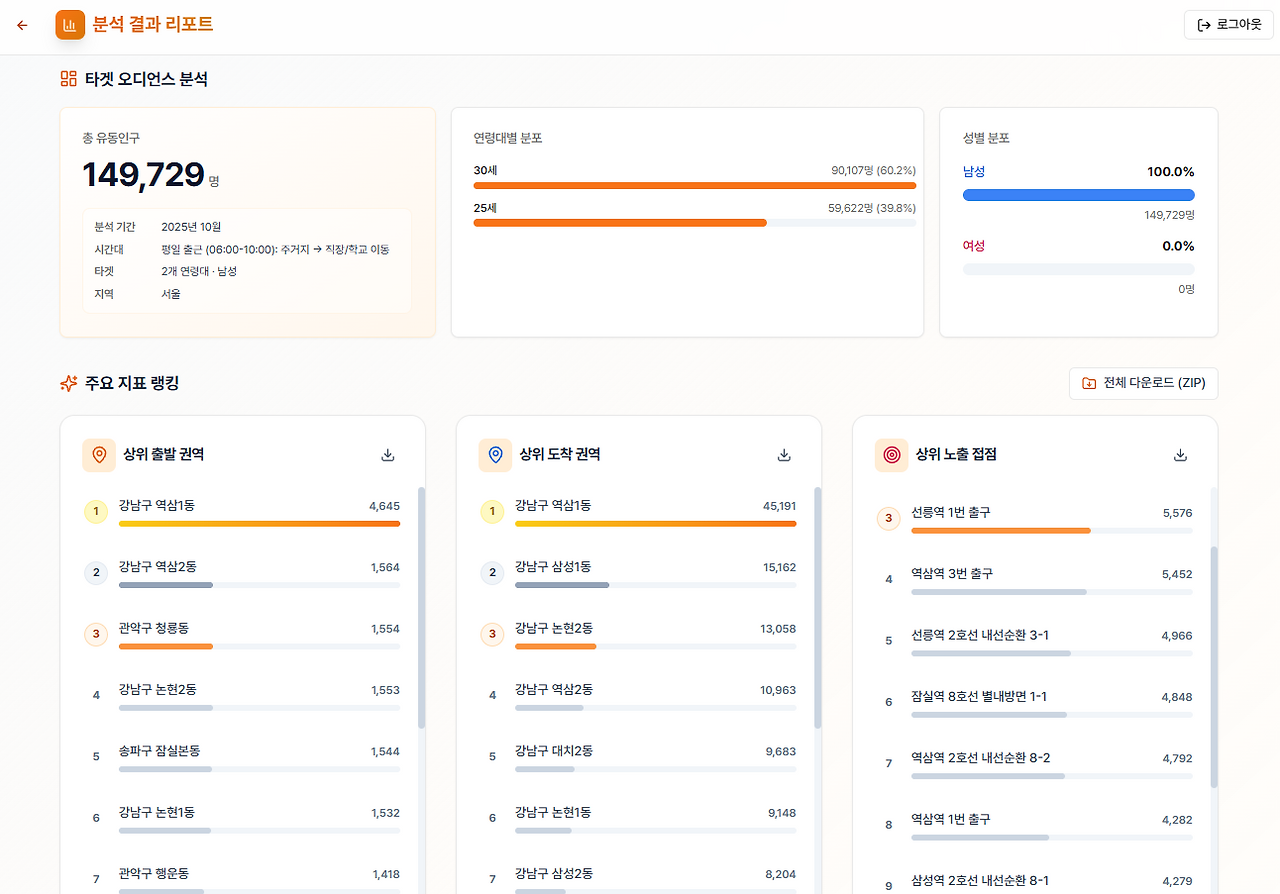1280x894 pixels.
Task: Click the sparkle icon next to 주요 지표 랭킹
Action: (69, 383)
